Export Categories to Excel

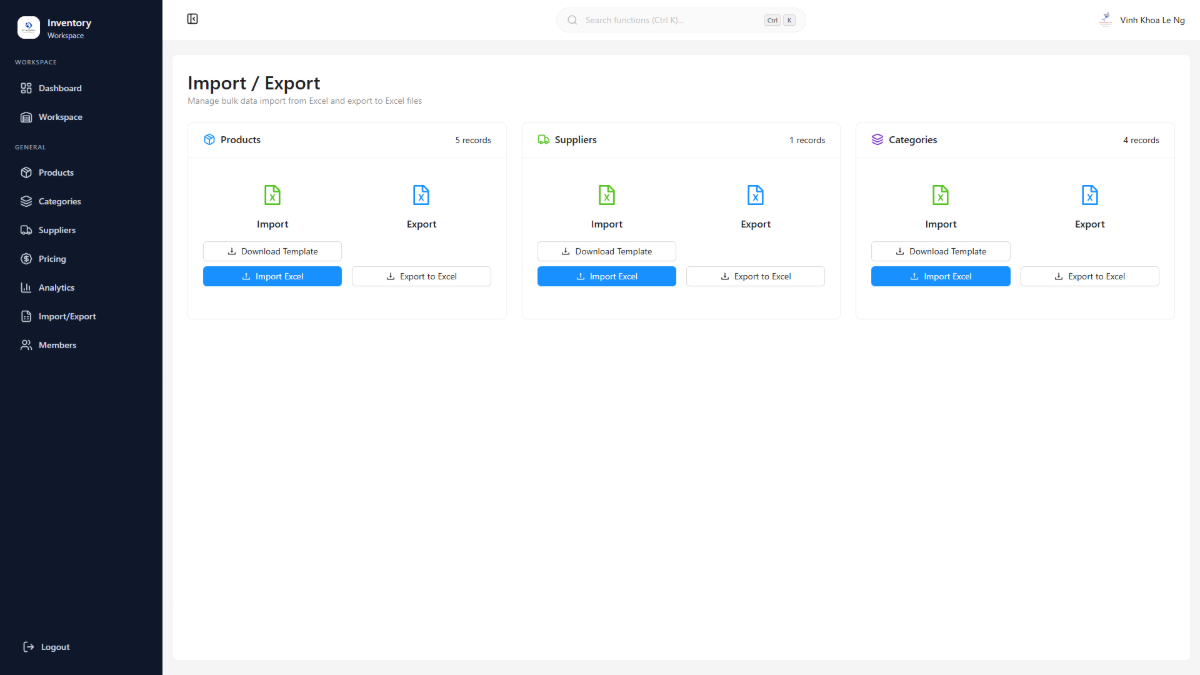[x=1089, y=276]
